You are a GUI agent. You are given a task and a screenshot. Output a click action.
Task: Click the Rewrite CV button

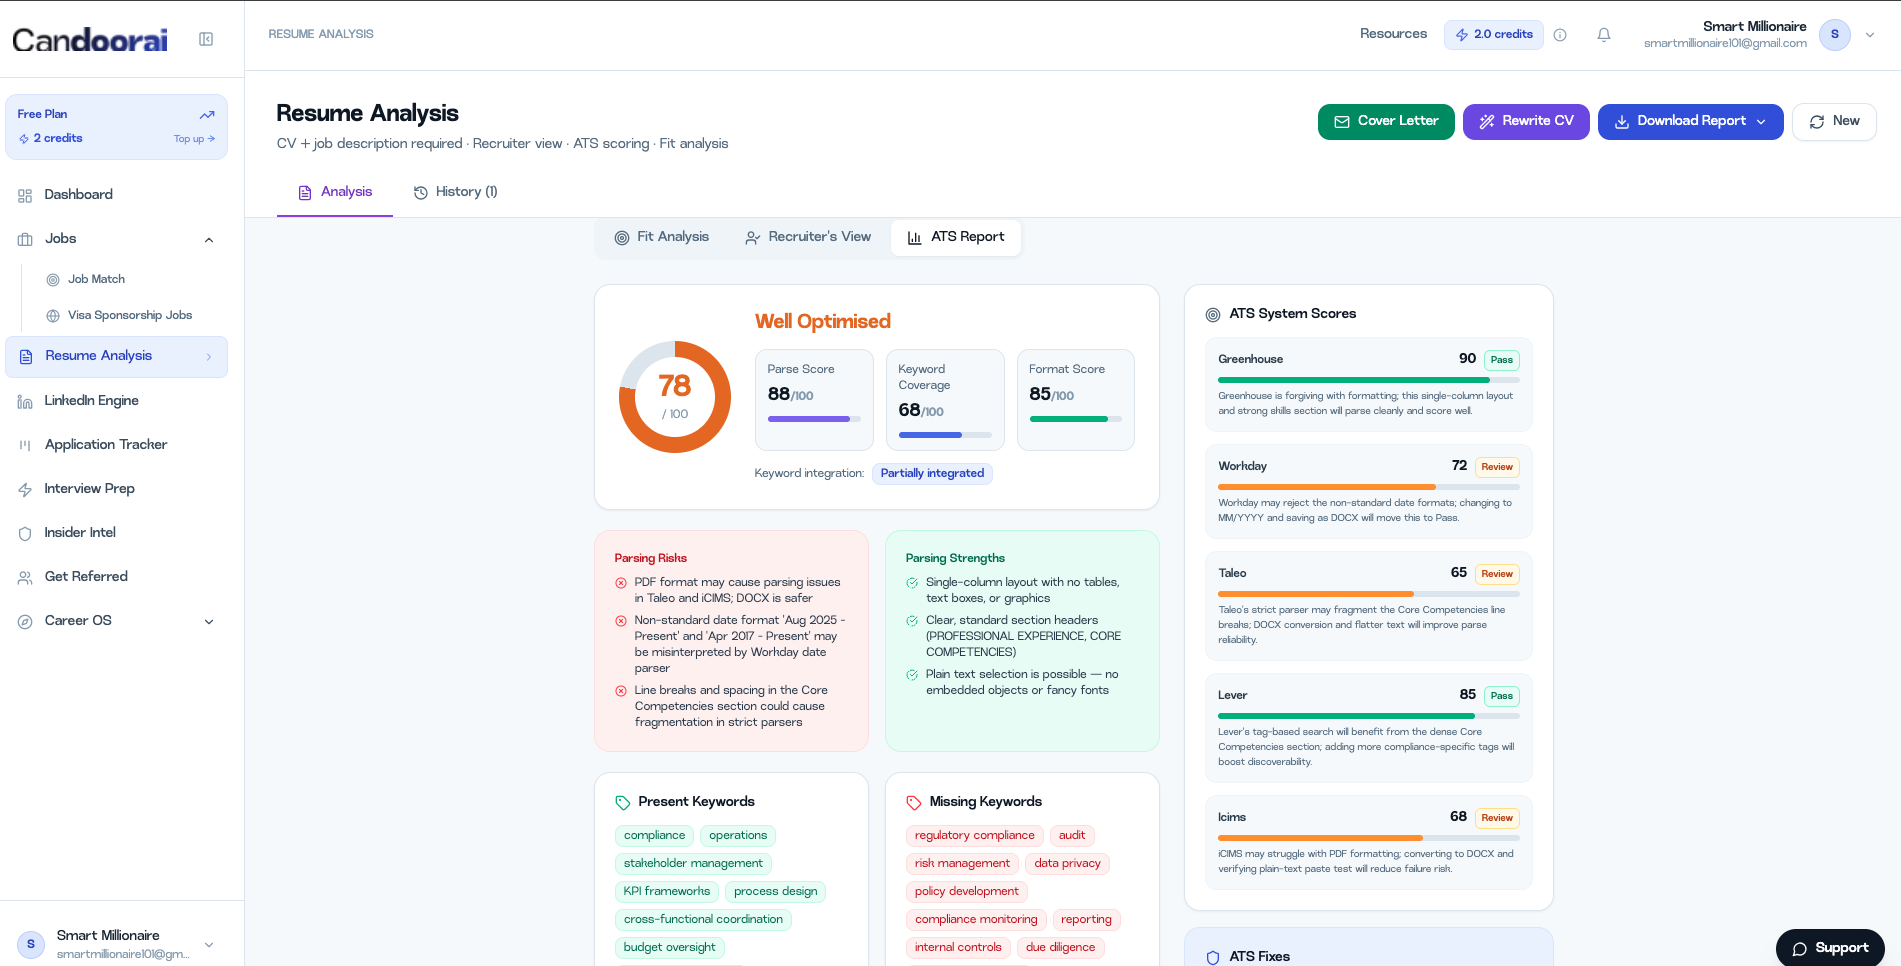[x=1526, y=122]
